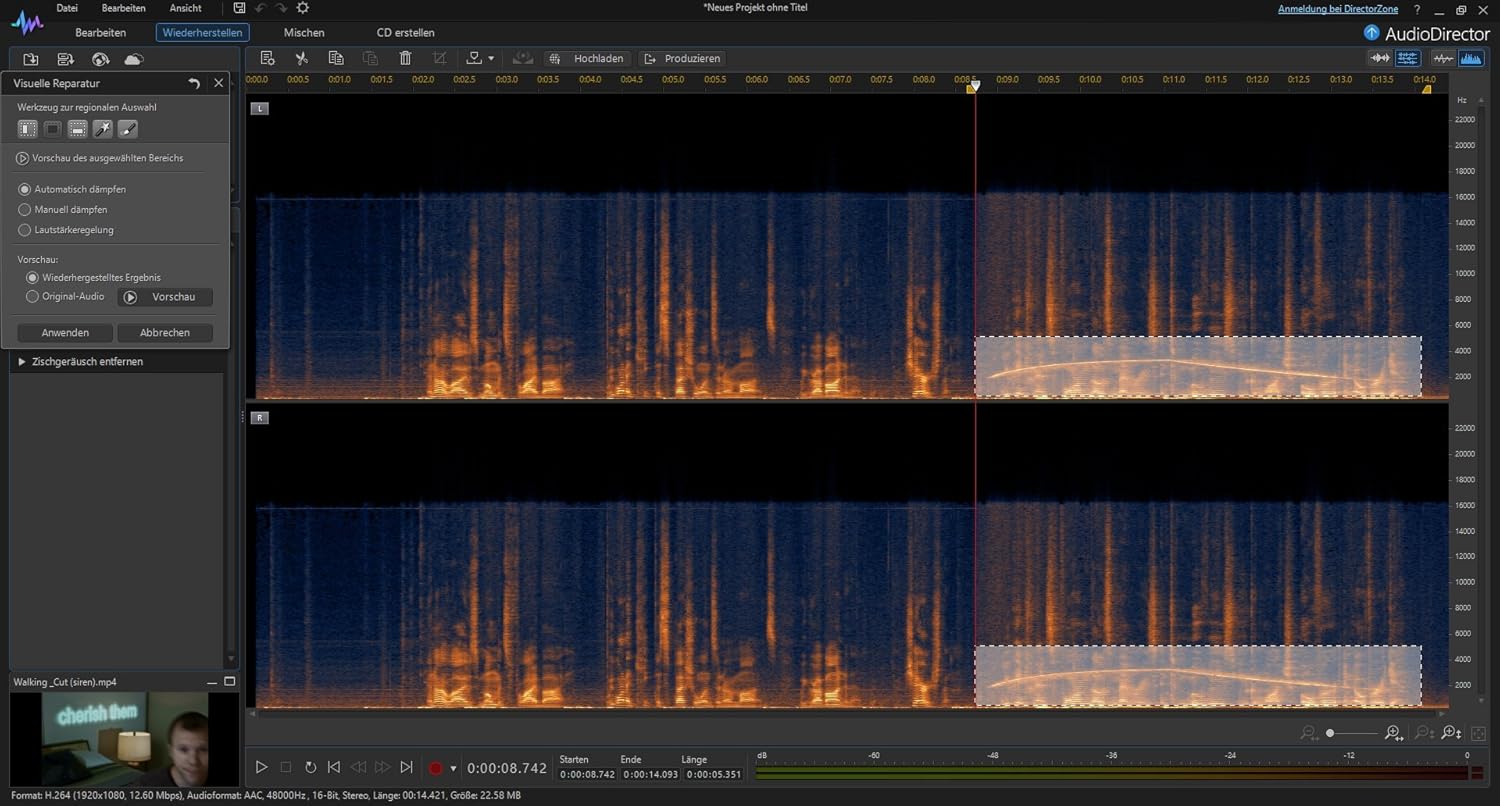The height and width of the screenshot is (806, 1500).
Task: Click the horizontal zoom-in magnifier
Action: click(x=1394, y=734)
